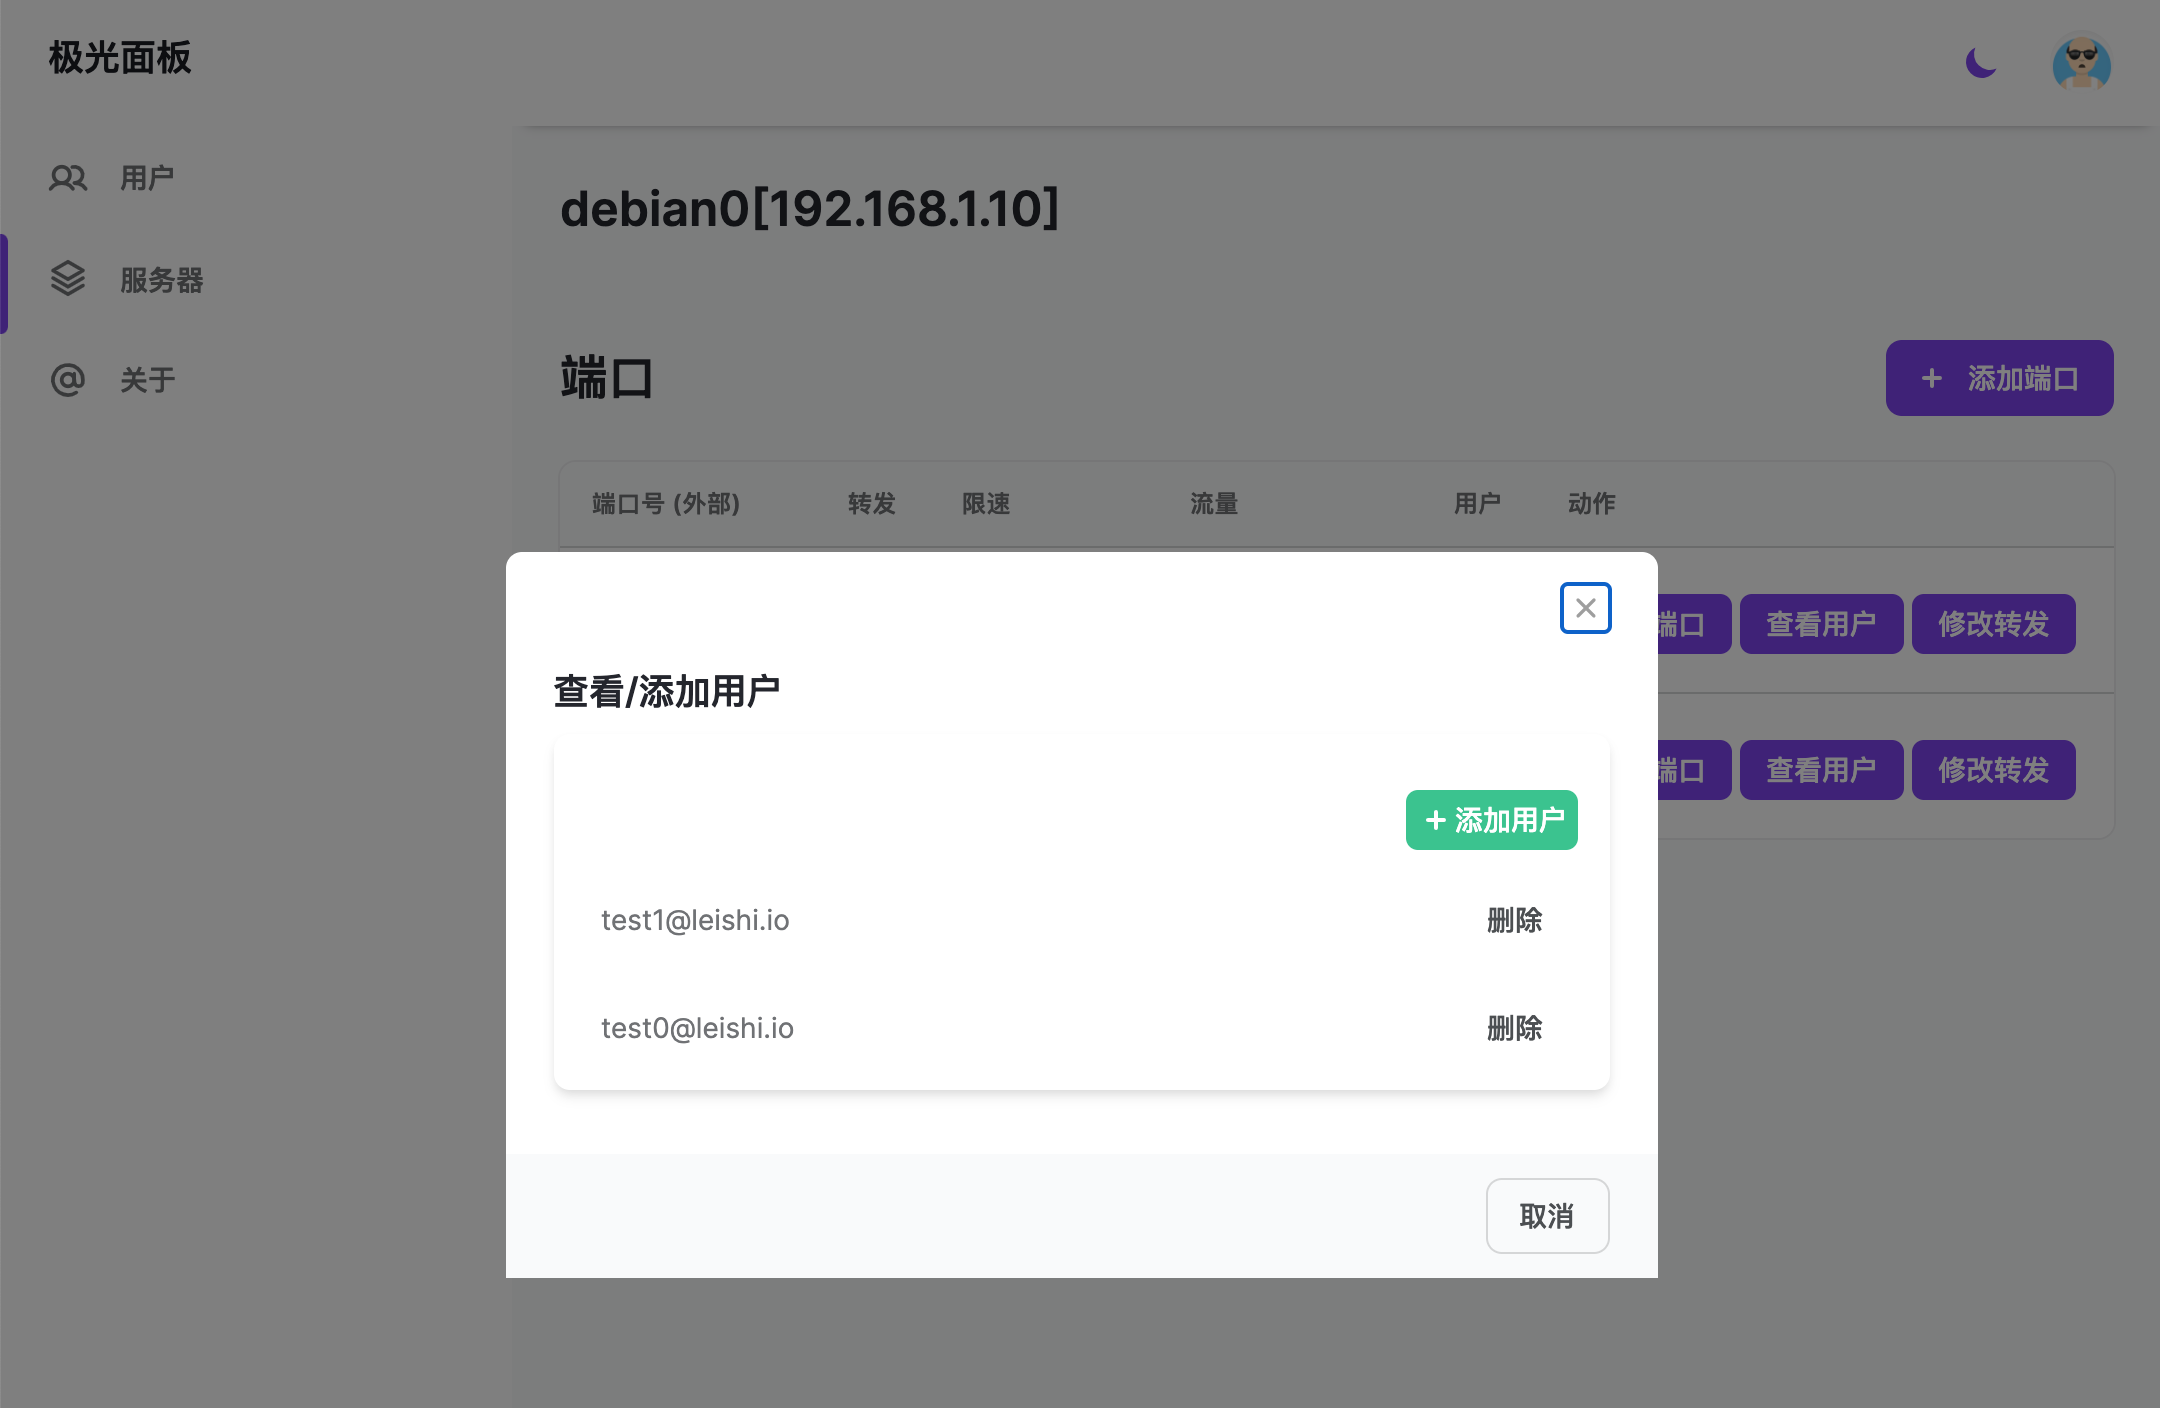Select the 用户 menu item
2160x1408 pixels.
[x=147, y=178]
